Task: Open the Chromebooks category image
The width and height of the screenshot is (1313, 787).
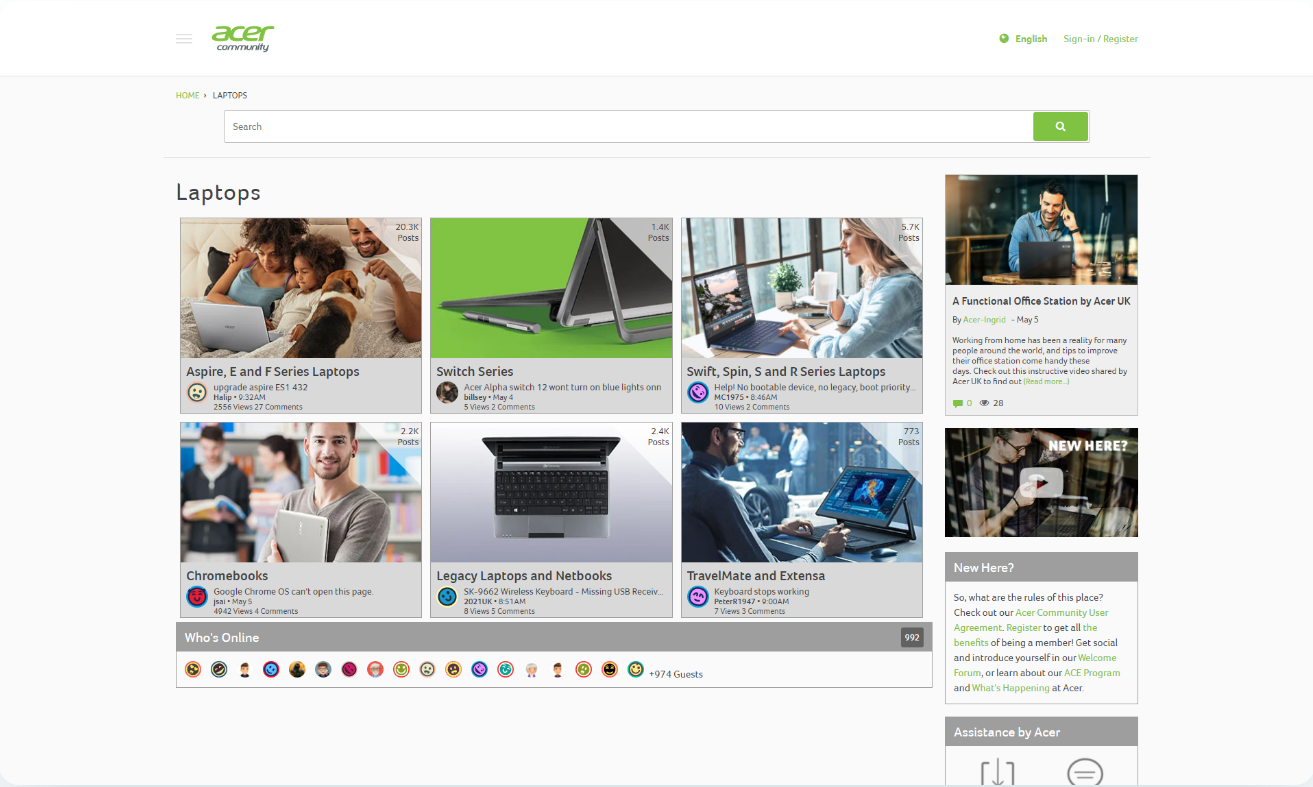Action: [301, 492]
